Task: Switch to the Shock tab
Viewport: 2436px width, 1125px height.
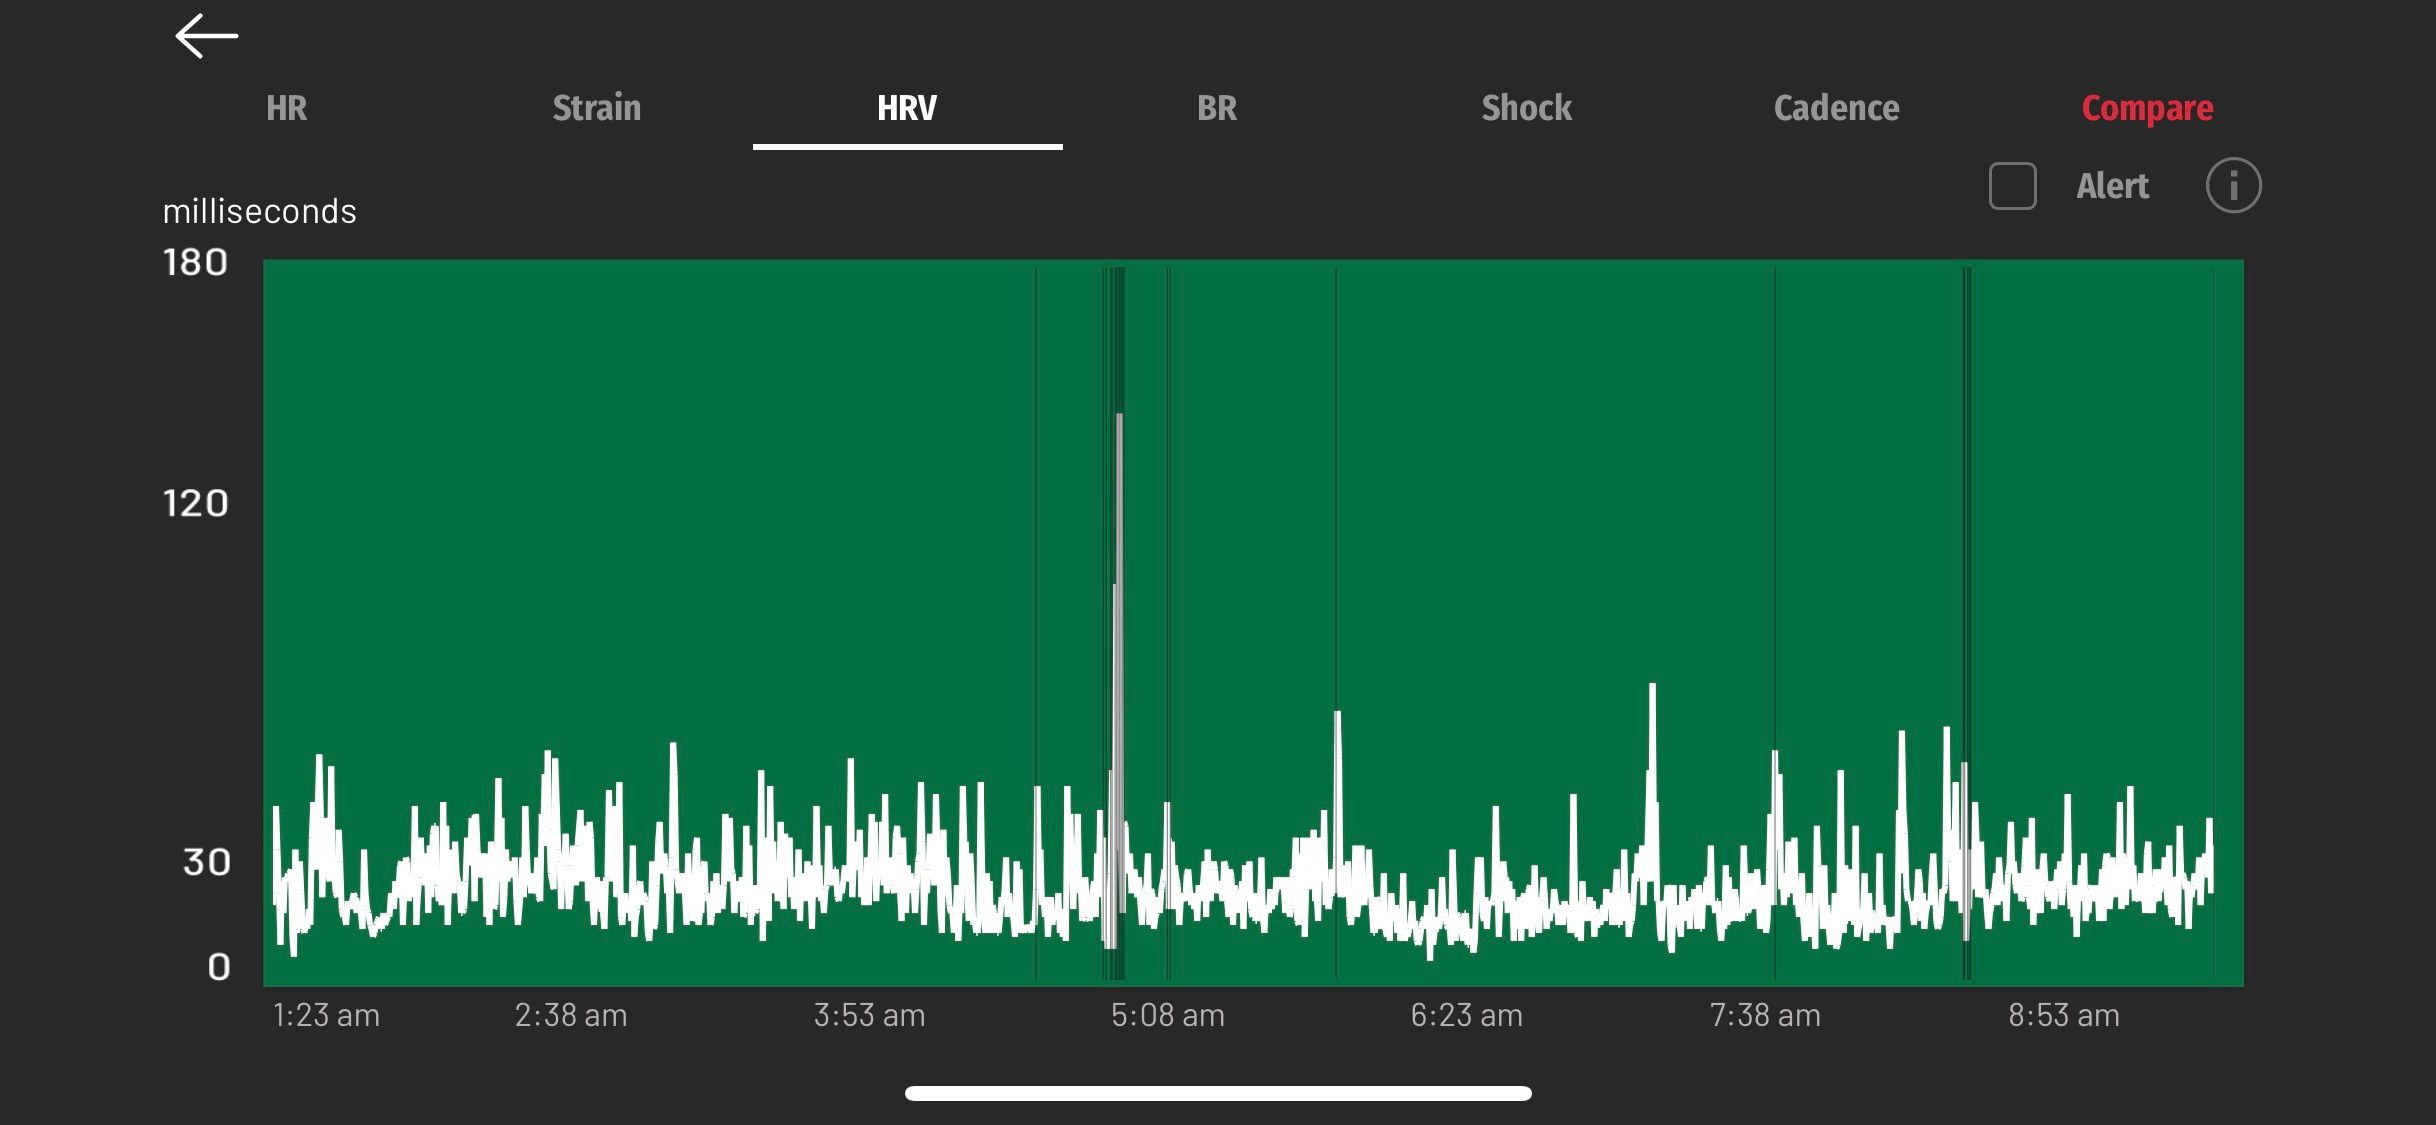Action: point(1526,108)
